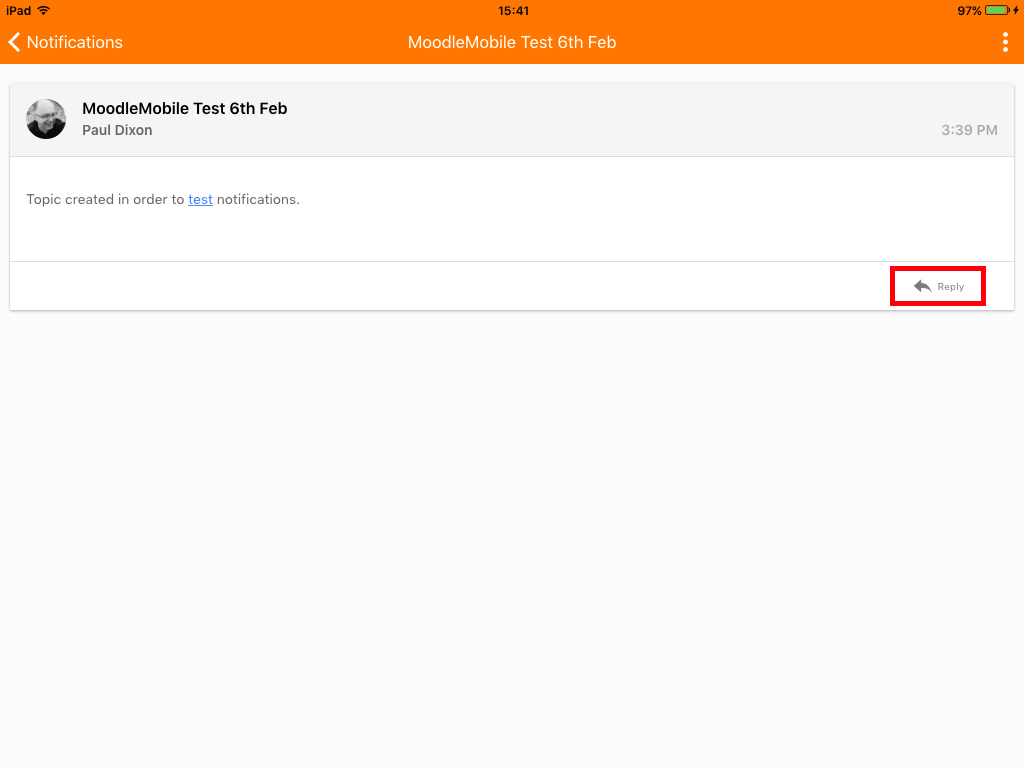Tap the 3:39 PM timestamp

pos(969,130)
